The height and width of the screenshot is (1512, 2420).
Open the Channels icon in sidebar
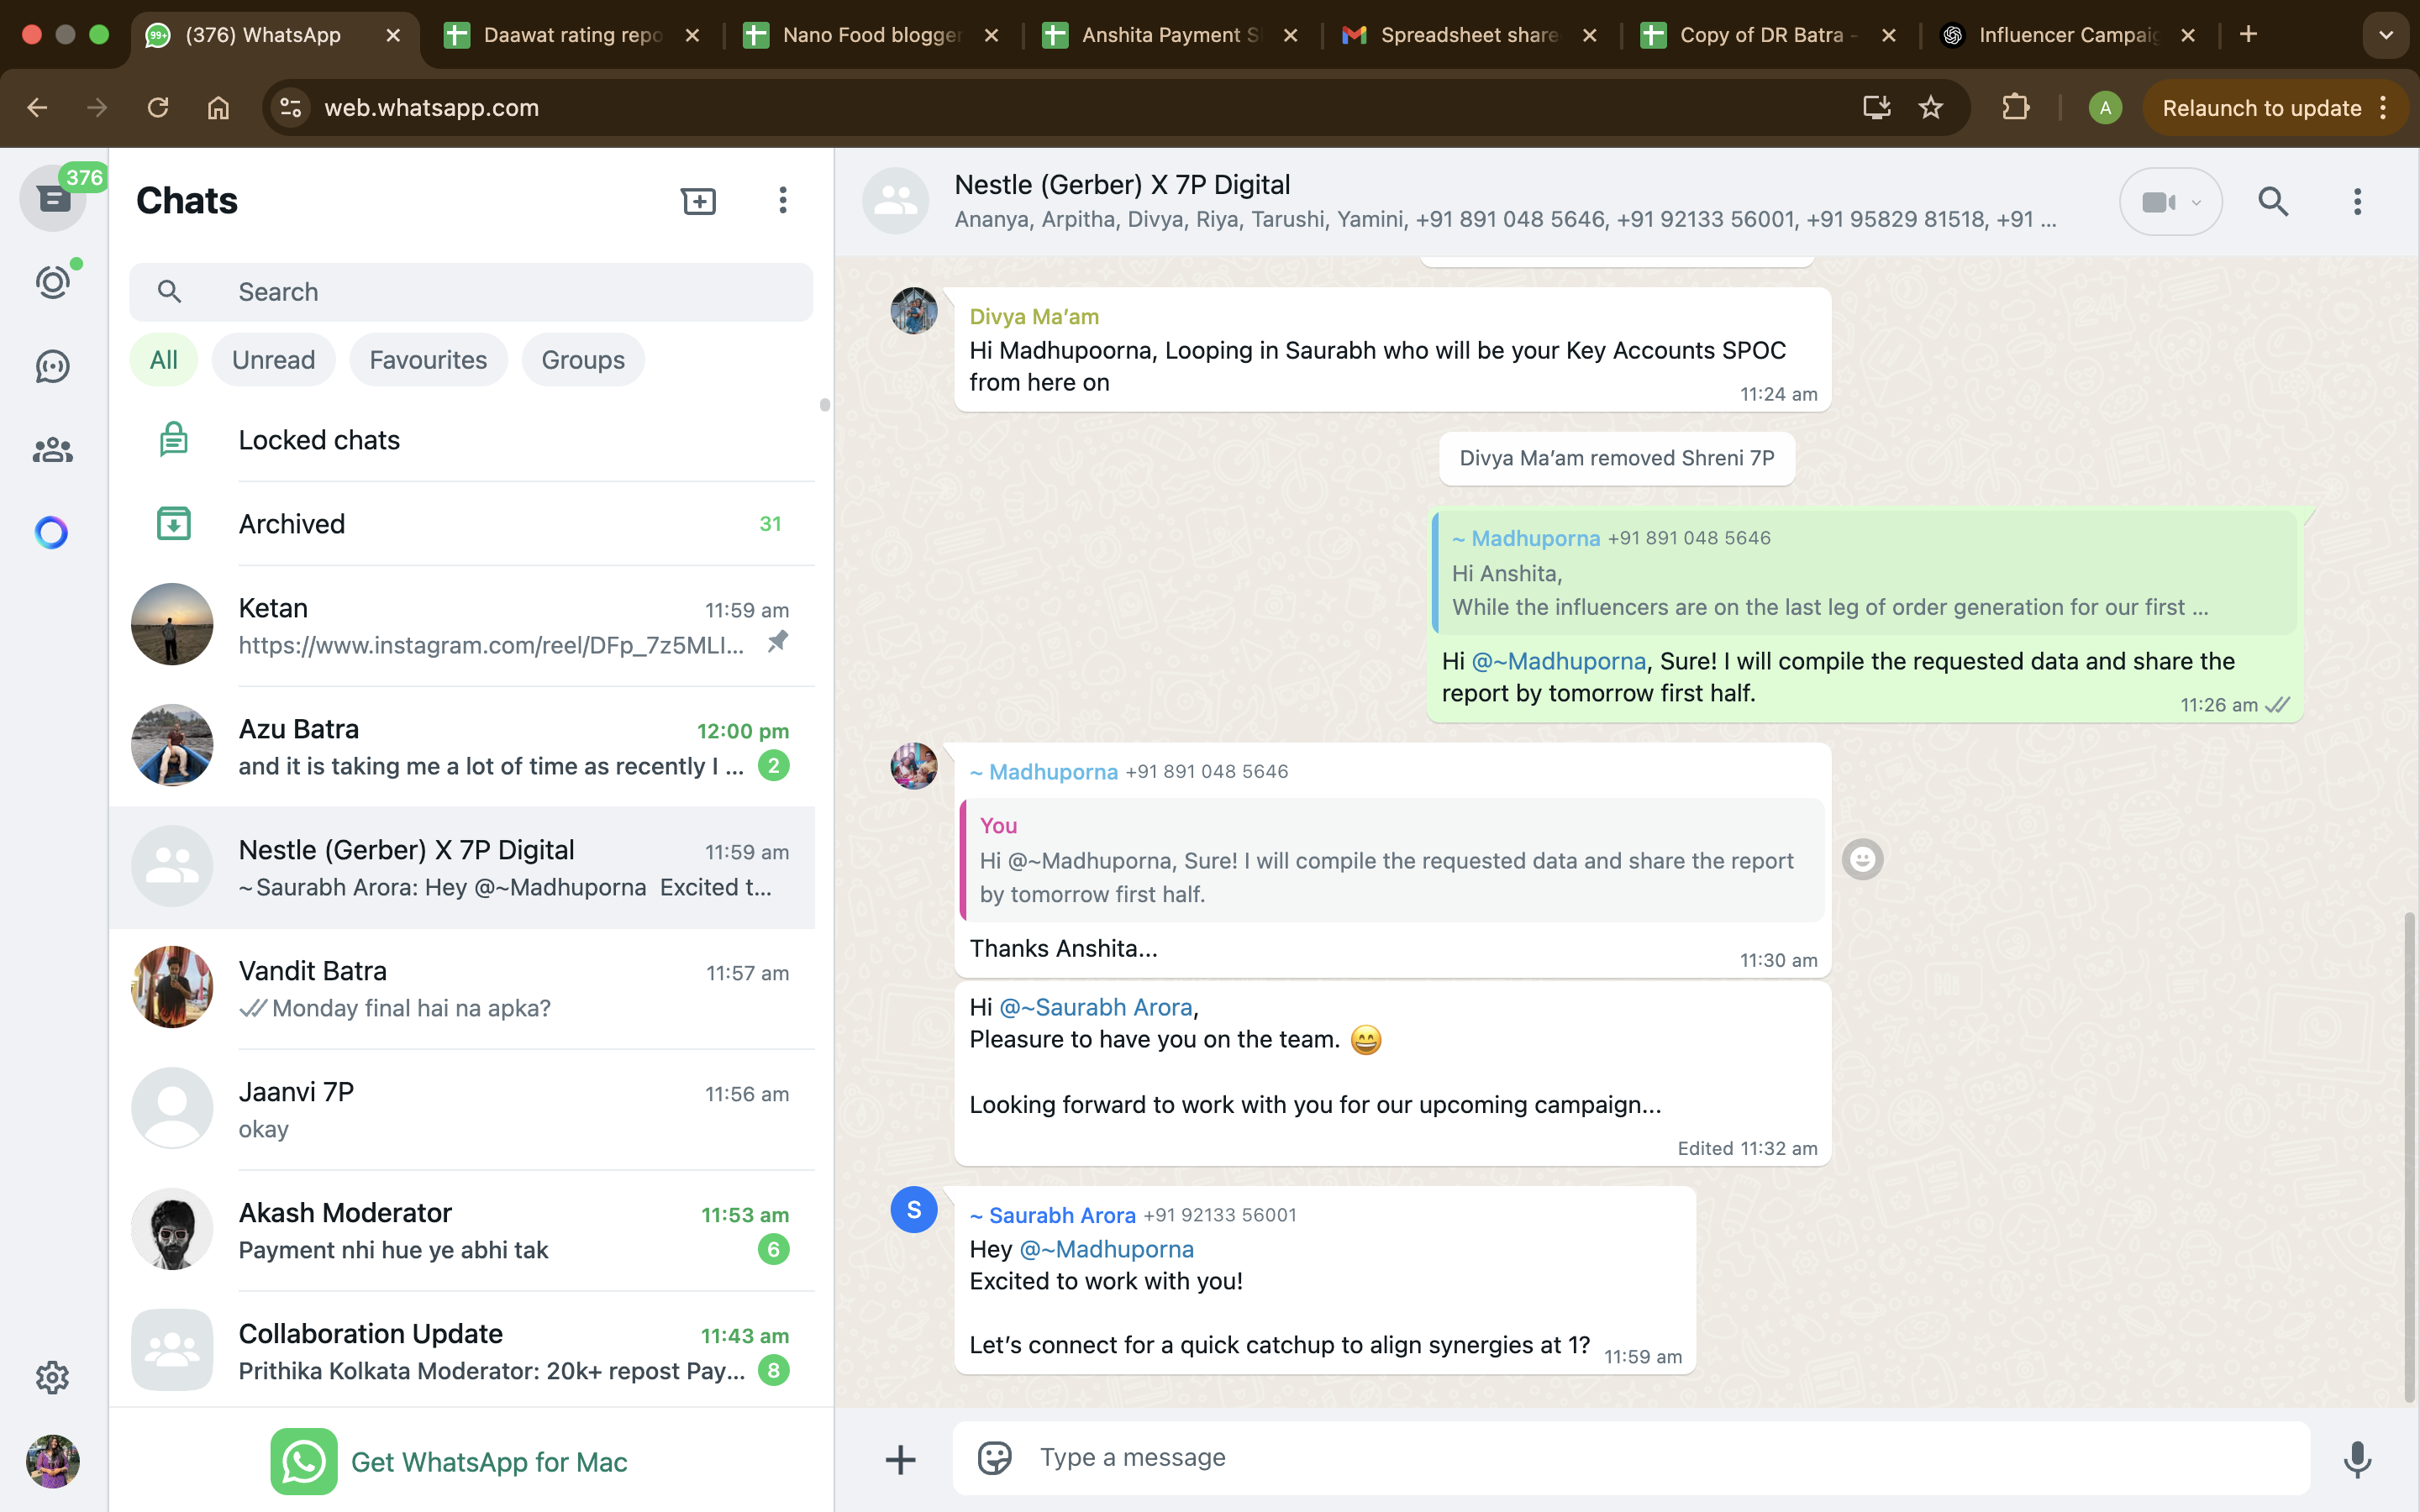tap(53, 366)
